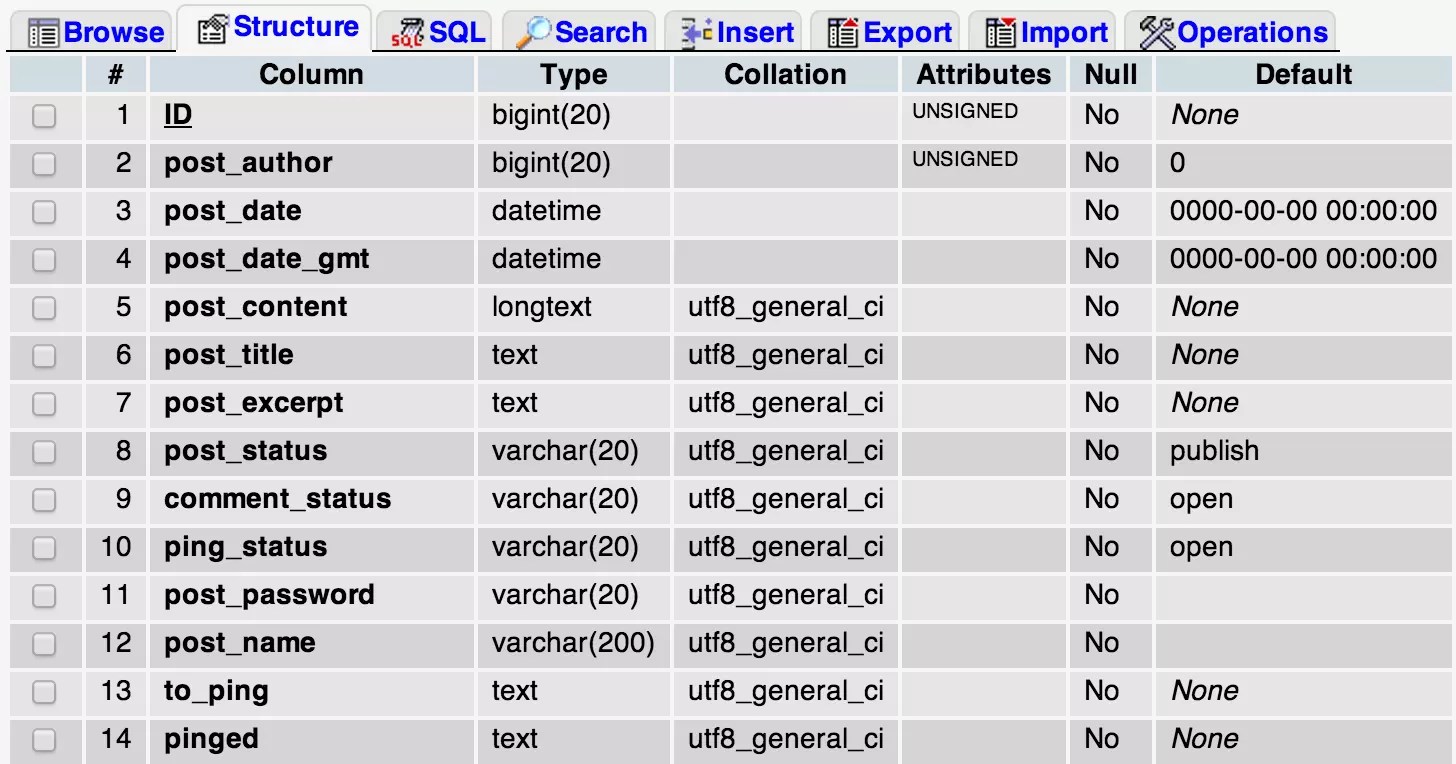Open the Browse tab icon
This screenshot has height=764, width=1456.
tap(42, 31)
